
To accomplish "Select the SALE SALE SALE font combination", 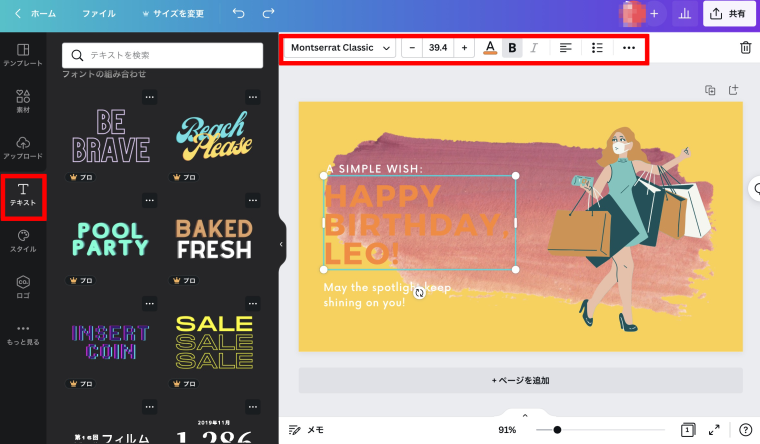I will pyautogui.click(x=214, y=342).
